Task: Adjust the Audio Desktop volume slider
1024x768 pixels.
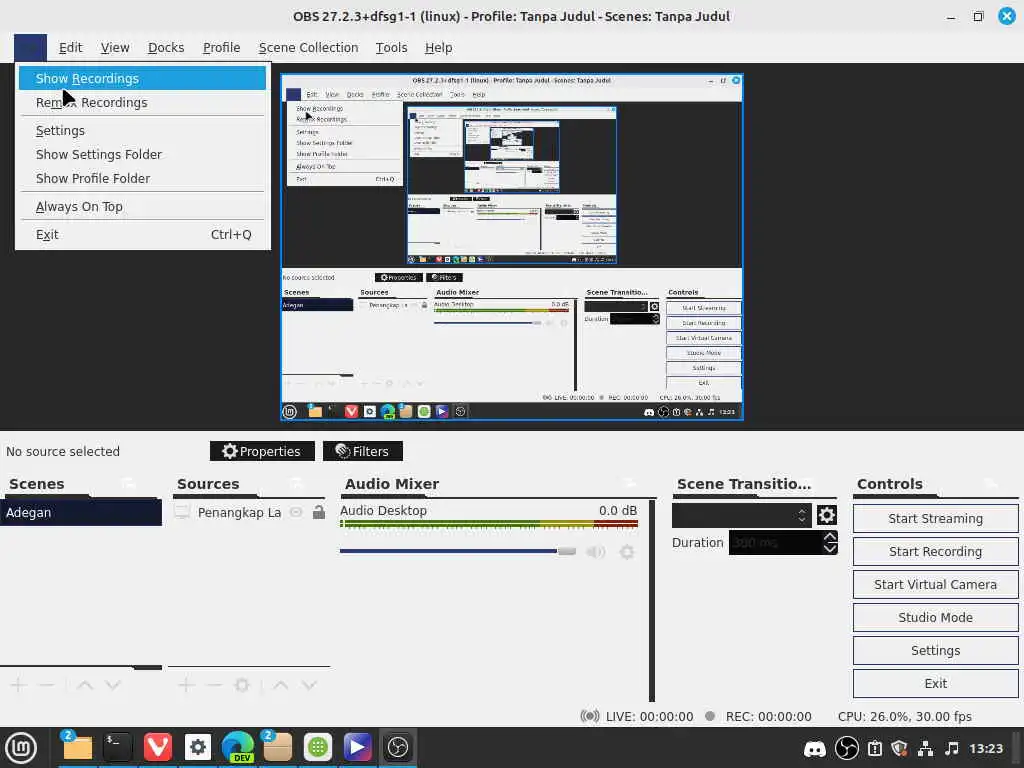Action: (458, 551)
